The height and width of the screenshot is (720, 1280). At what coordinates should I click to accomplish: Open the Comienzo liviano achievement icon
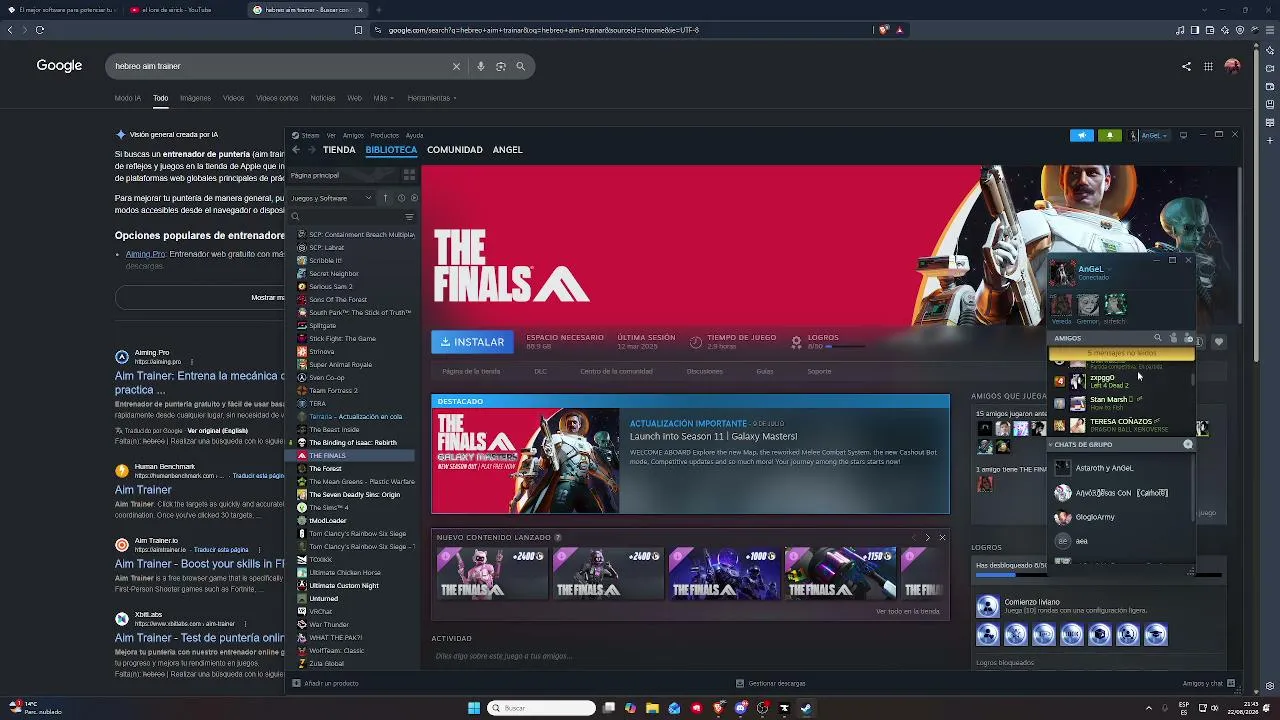[x=988, y=606]
